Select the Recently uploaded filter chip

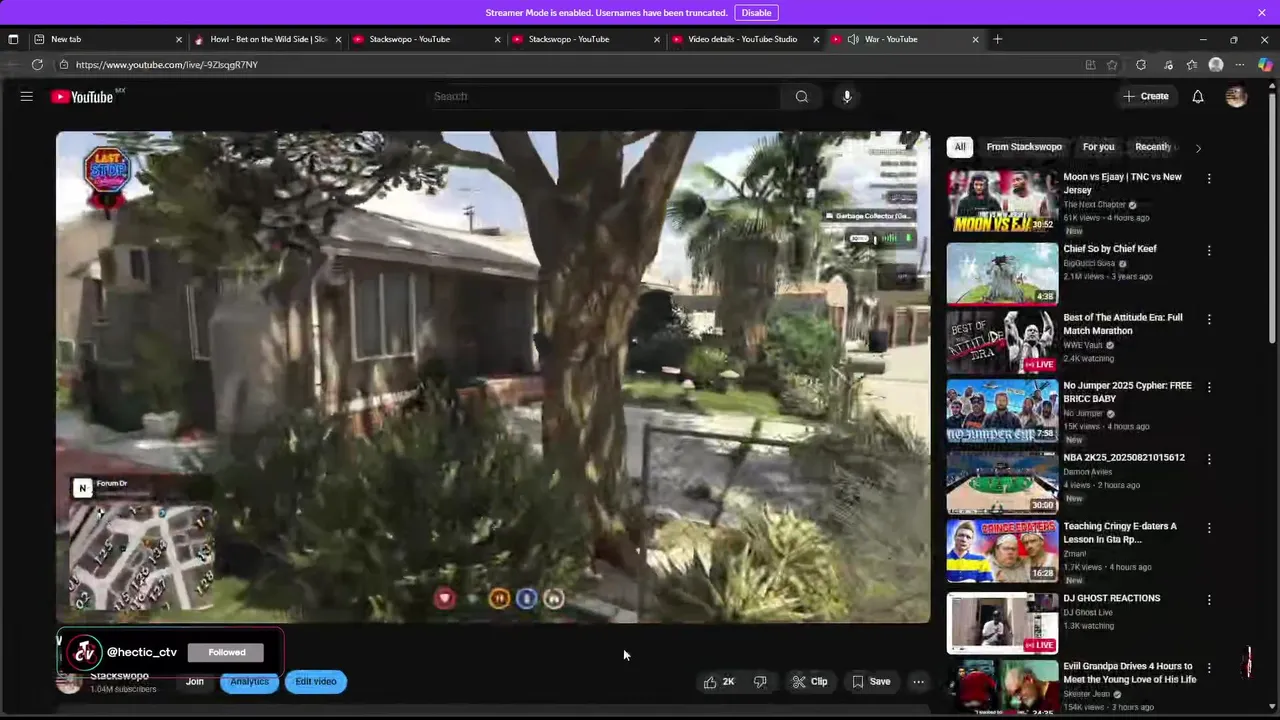(x=1155, y=147)
